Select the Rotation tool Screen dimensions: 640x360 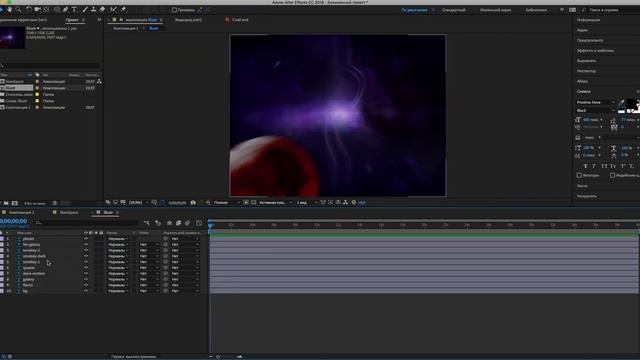click(x=29, y=9)
